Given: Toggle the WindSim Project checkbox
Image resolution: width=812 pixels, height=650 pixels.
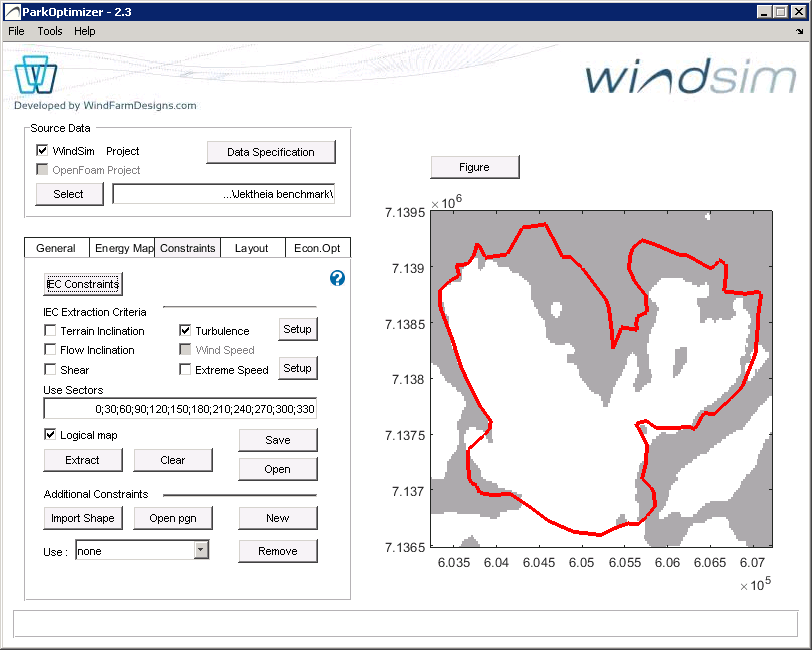Looking at the screenshot, I should [42, 151].
